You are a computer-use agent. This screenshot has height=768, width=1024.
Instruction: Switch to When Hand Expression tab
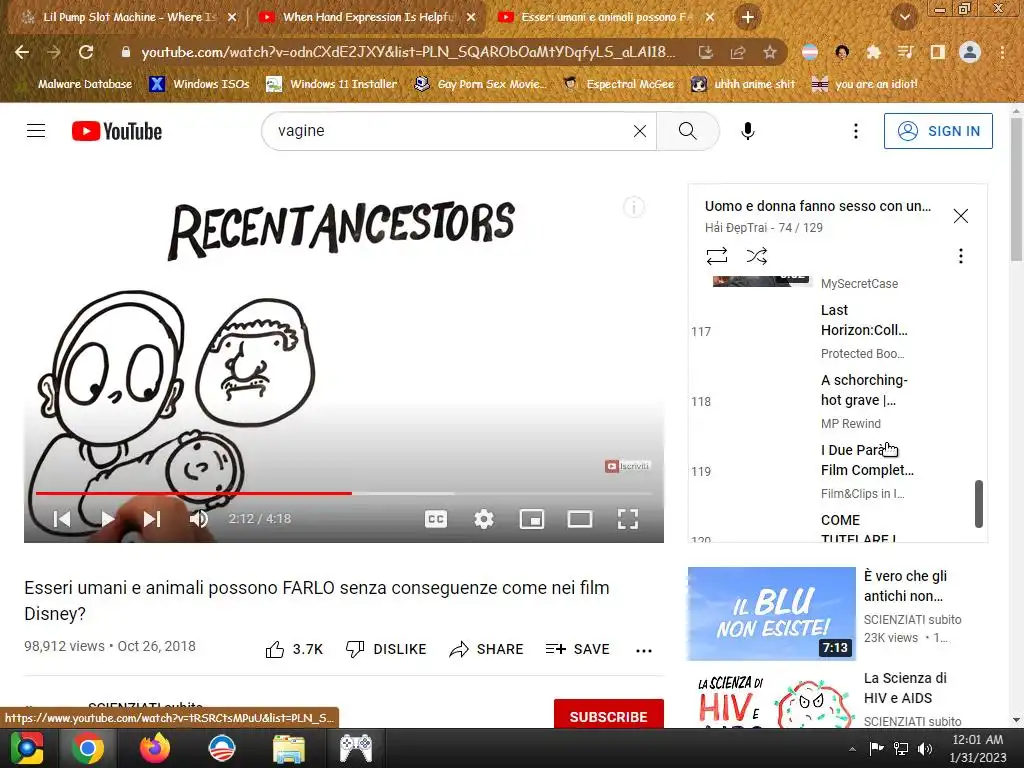point(368,17)
